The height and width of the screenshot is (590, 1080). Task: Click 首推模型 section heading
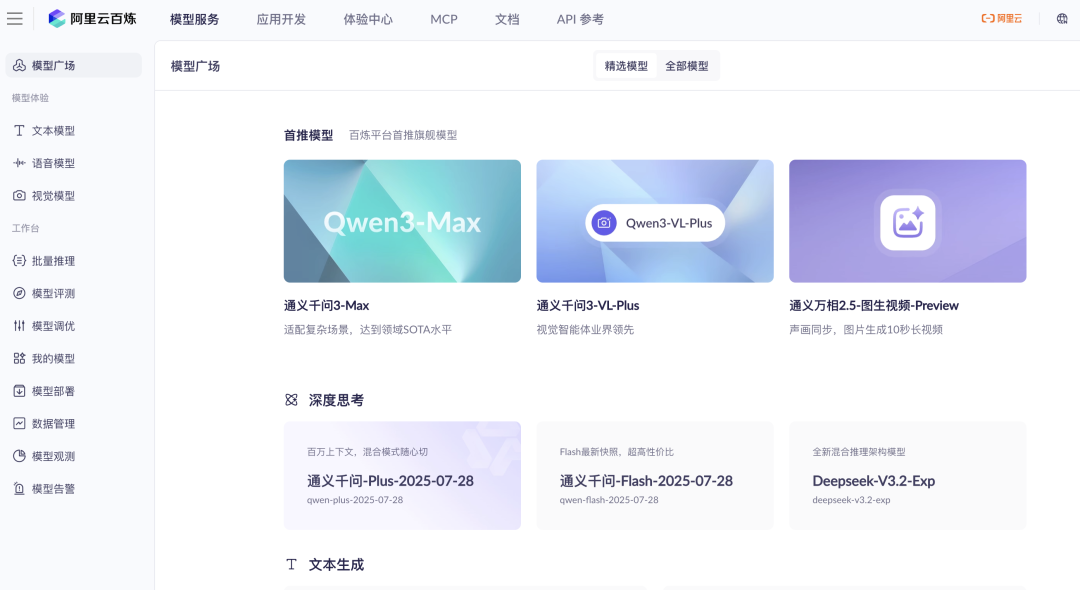click(x=309, y=135)
